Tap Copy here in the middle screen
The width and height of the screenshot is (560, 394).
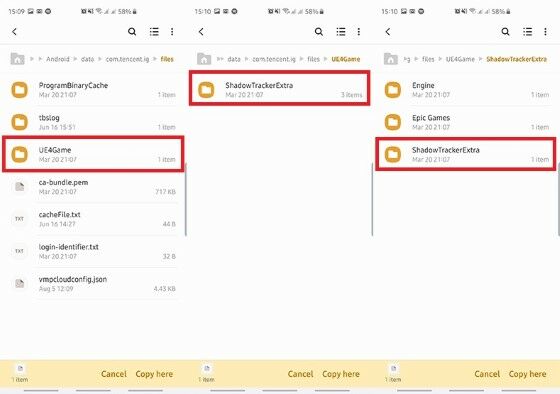[341, 374]
